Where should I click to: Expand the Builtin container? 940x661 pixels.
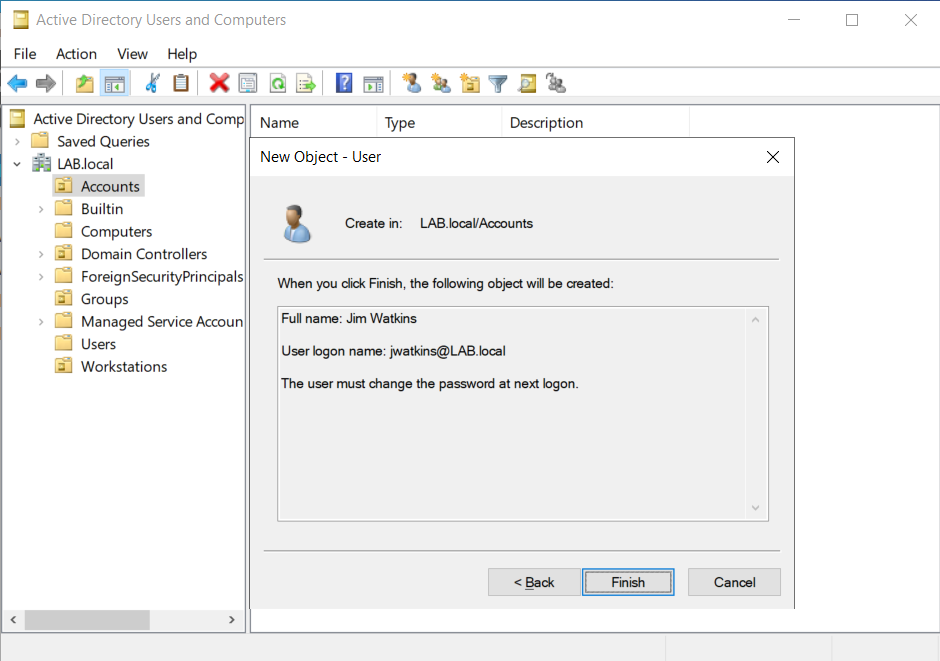(41, 209)
